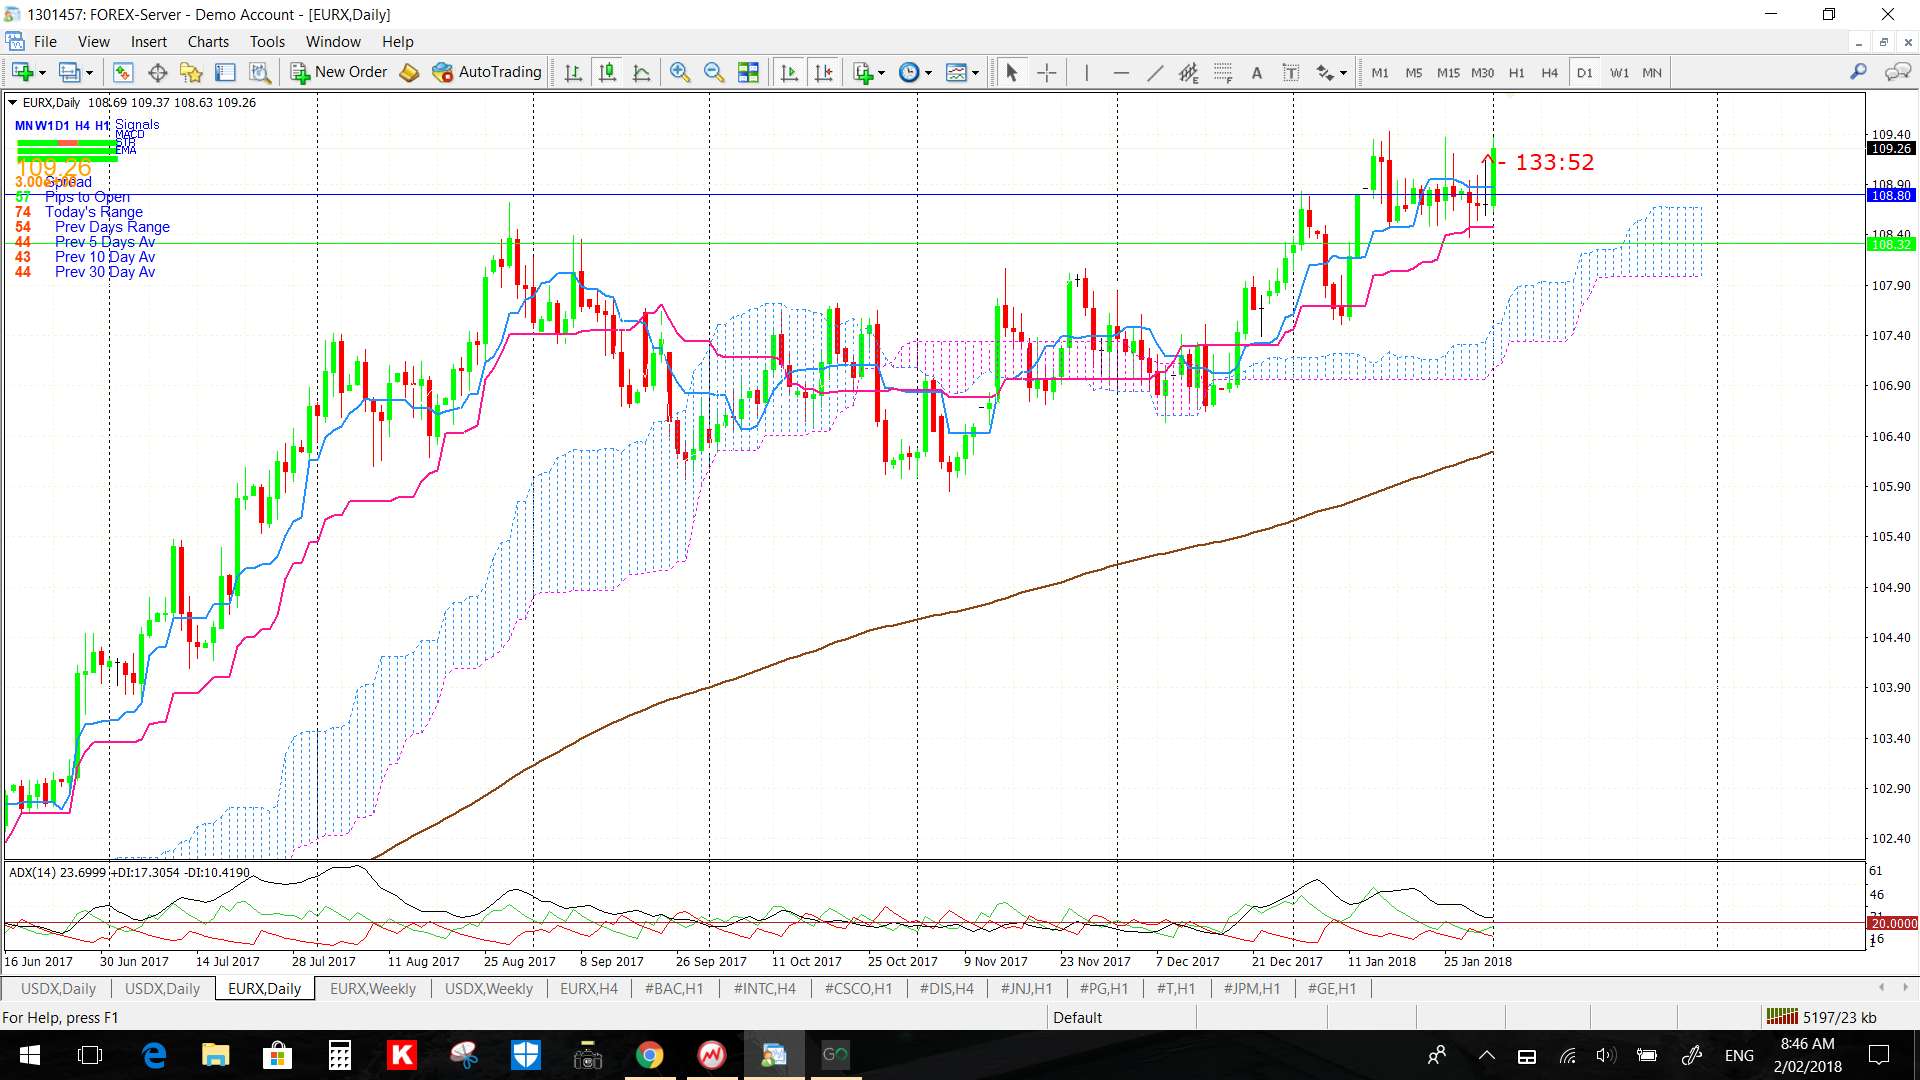Open the chat bubbles icon
The width and height of the screenshot is (1920, 1080).
click(x=1897, y=72)
